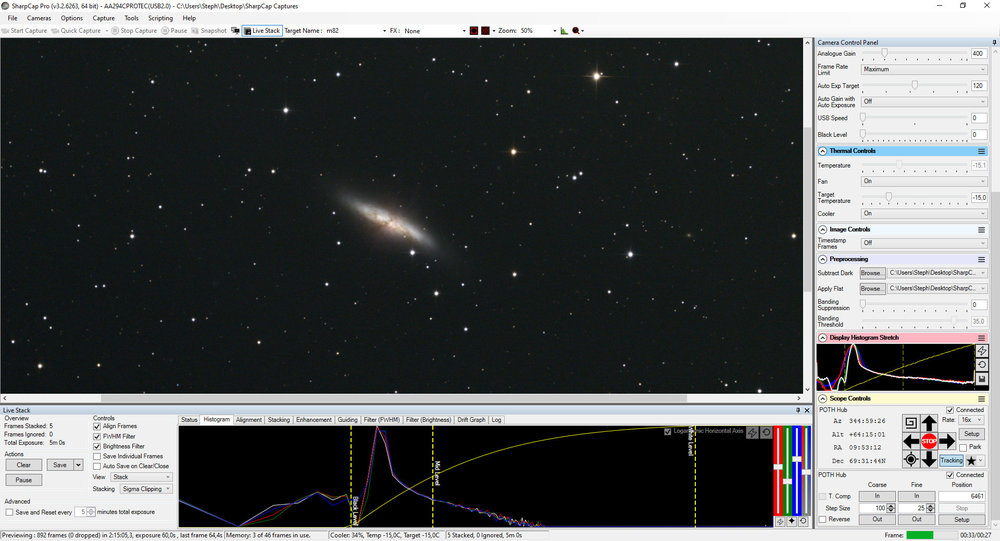Click the floppy disk save stretch icon
Screen dimensions: 1000x541
982,379
